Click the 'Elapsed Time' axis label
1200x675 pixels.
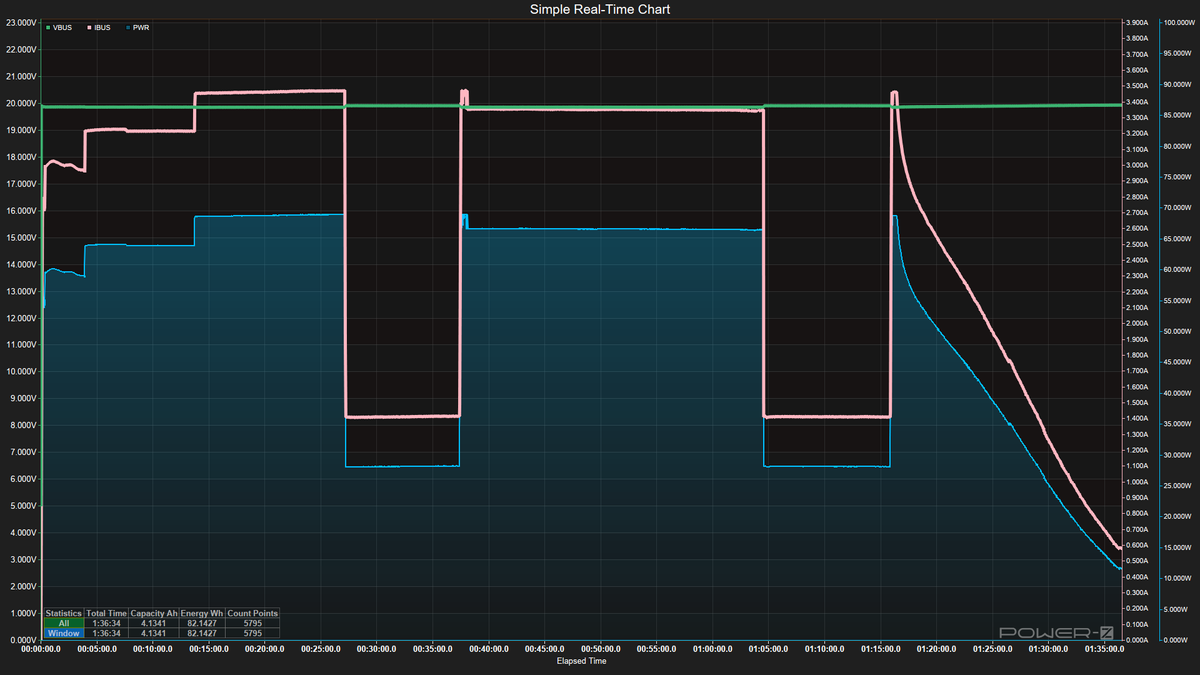click(581, 660)
